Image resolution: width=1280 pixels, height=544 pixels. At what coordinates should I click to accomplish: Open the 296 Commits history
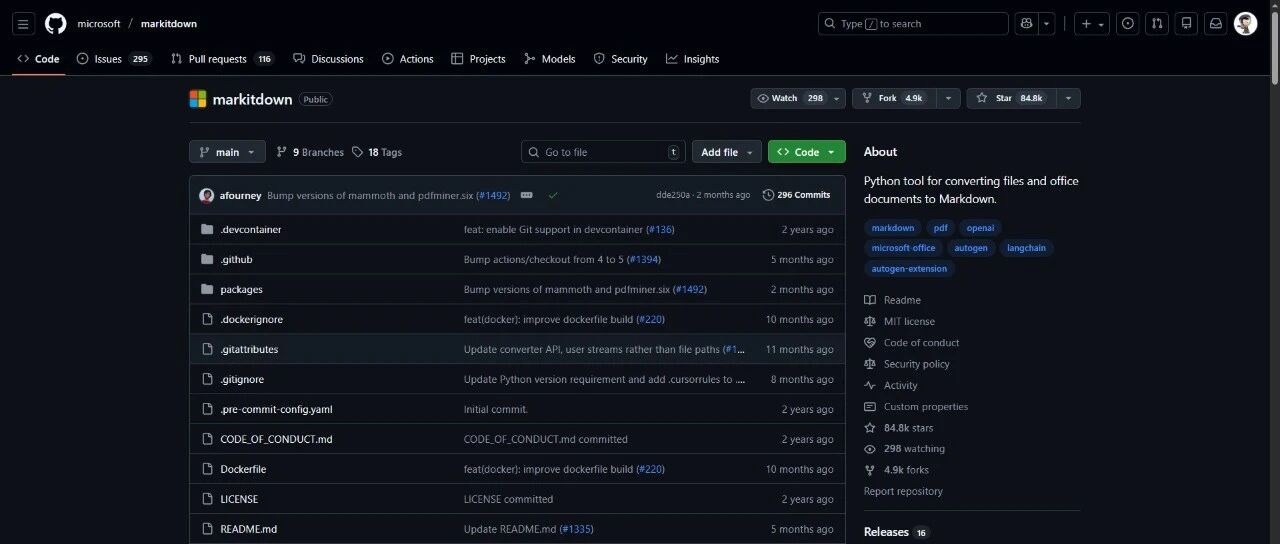797,195
